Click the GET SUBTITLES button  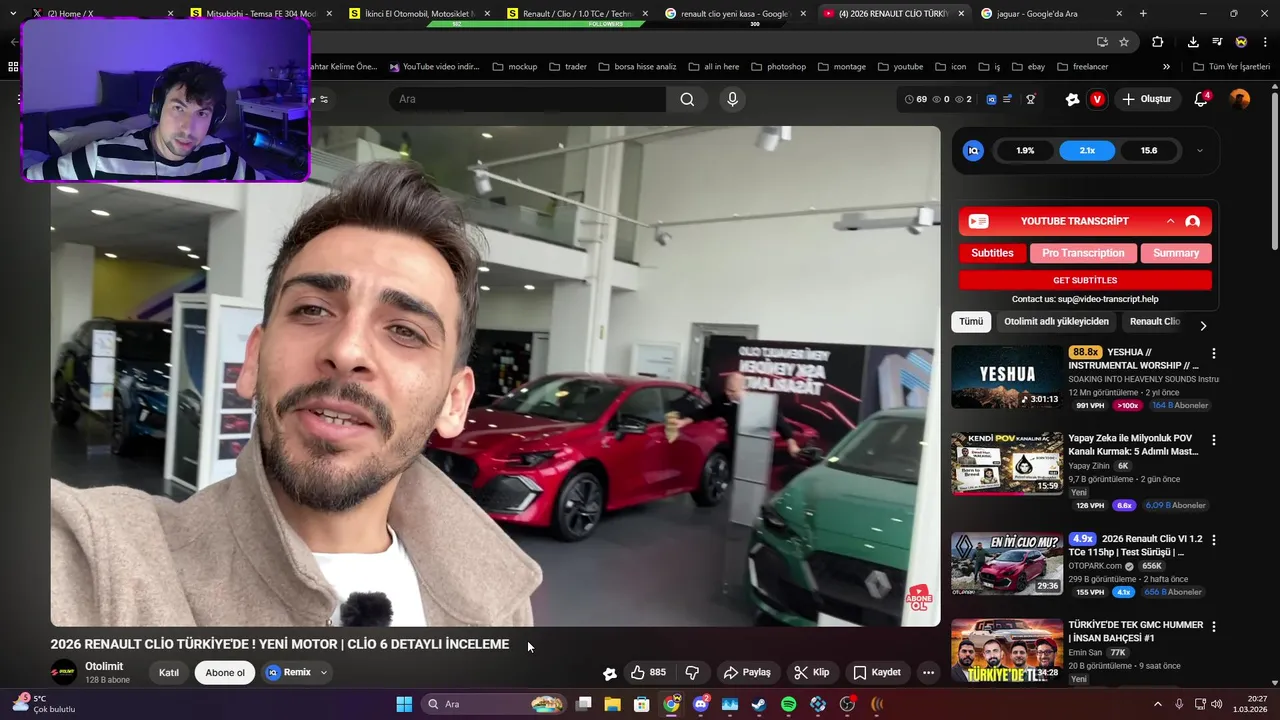1085,280
